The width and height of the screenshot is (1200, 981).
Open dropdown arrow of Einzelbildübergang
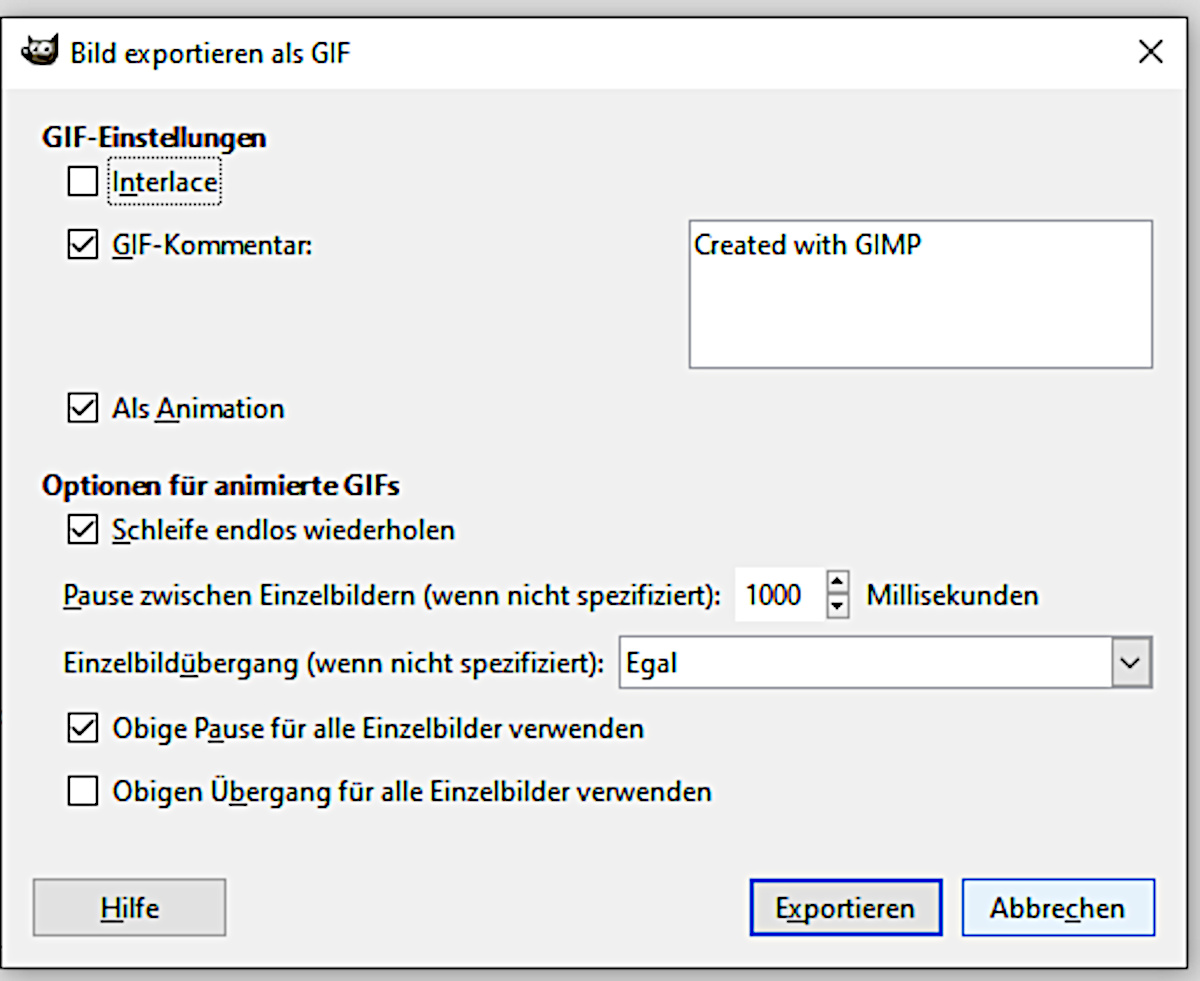click(1132, 662)
